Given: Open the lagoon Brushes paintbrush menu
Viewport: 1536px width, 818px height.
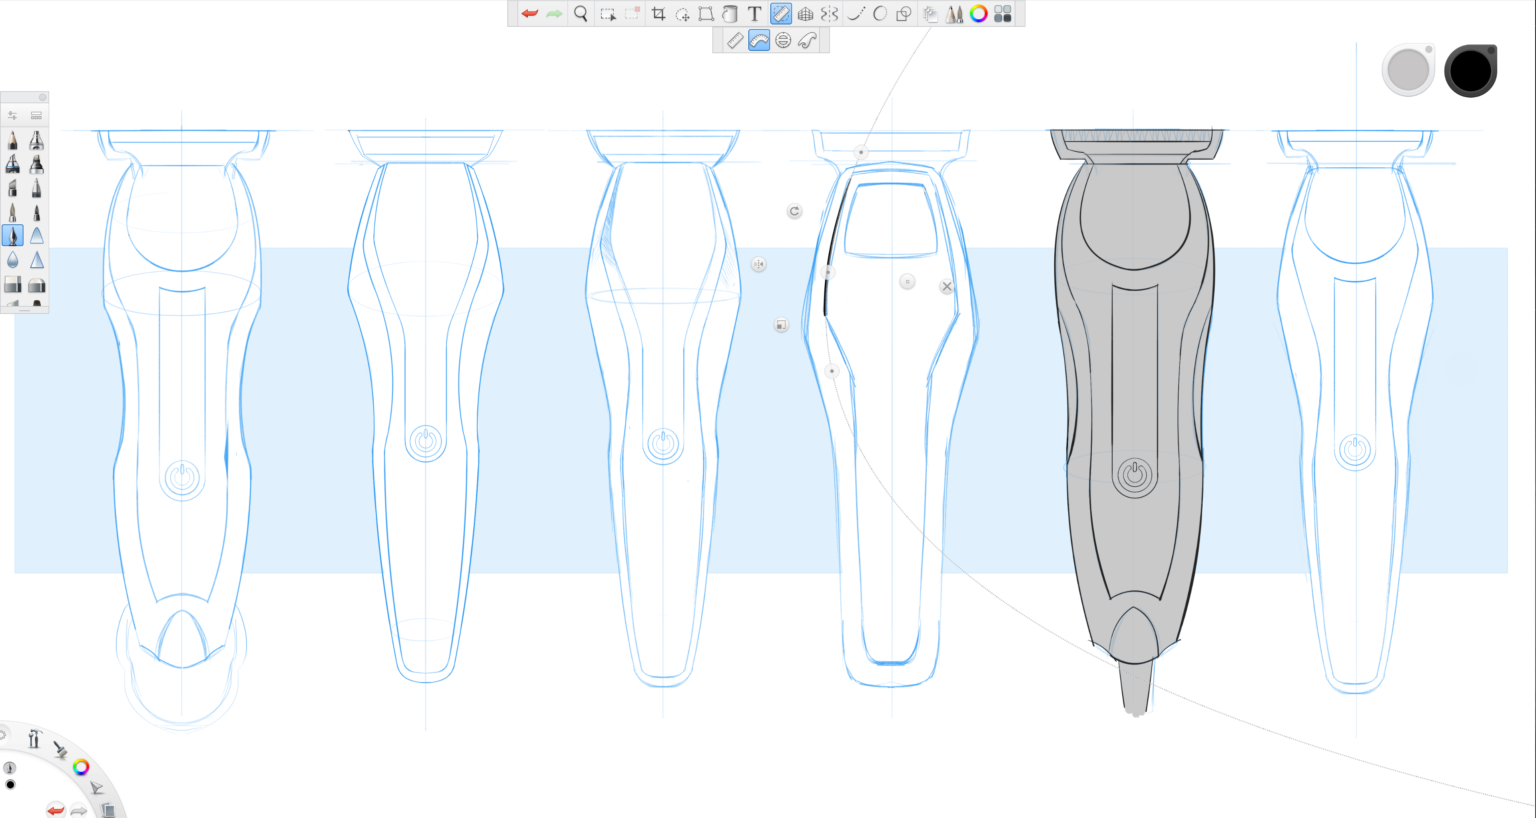Looking at the screenshot, I should tap(60, 749).
